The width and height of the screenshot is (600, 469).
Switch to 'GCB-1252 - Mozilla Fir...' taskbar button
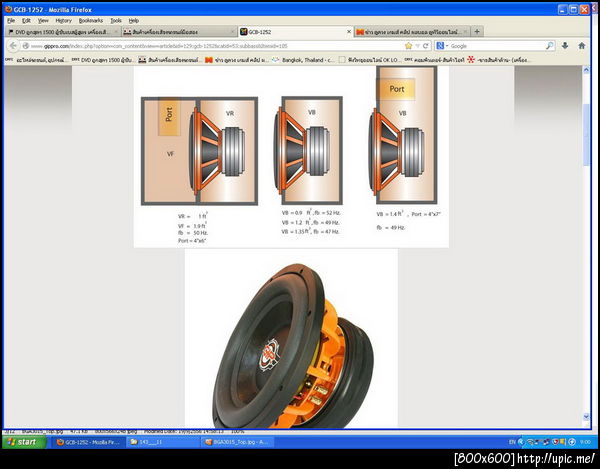pyautogui.click(x=89, y=442)
